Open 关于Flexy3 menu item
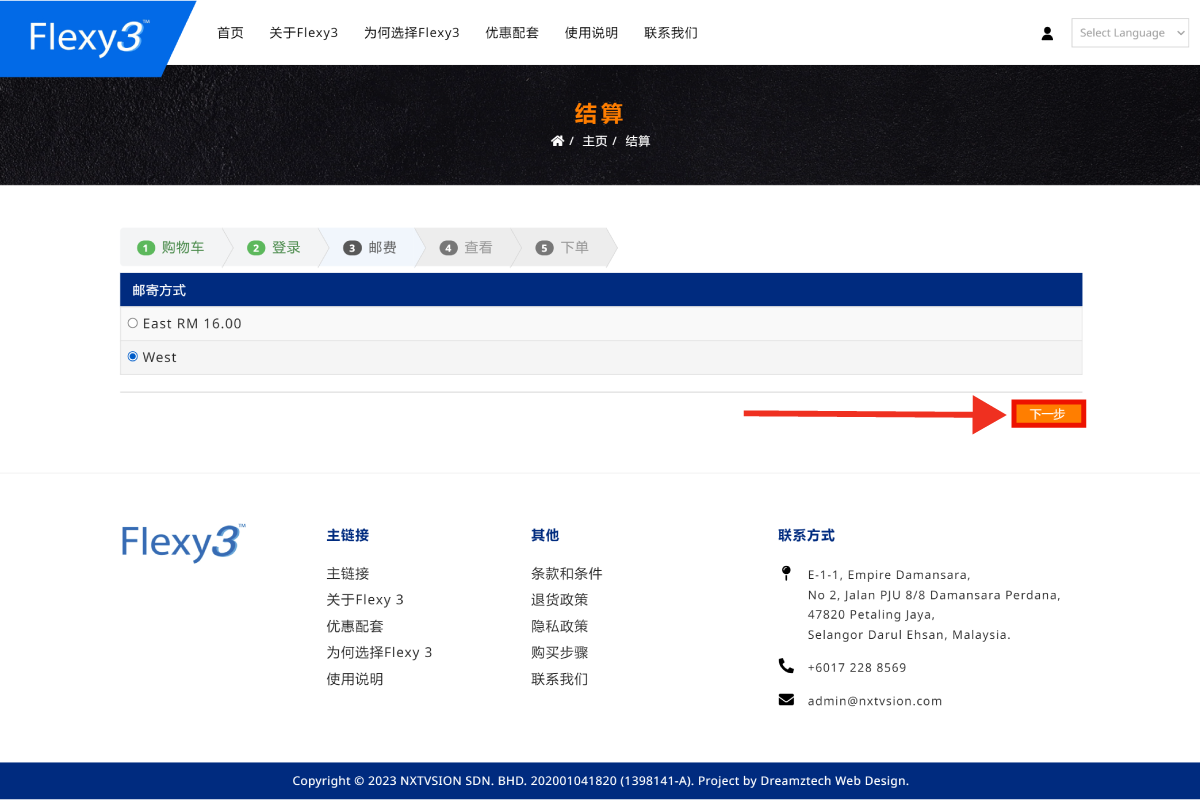The image size is (1200, 800). pos(303,33)
